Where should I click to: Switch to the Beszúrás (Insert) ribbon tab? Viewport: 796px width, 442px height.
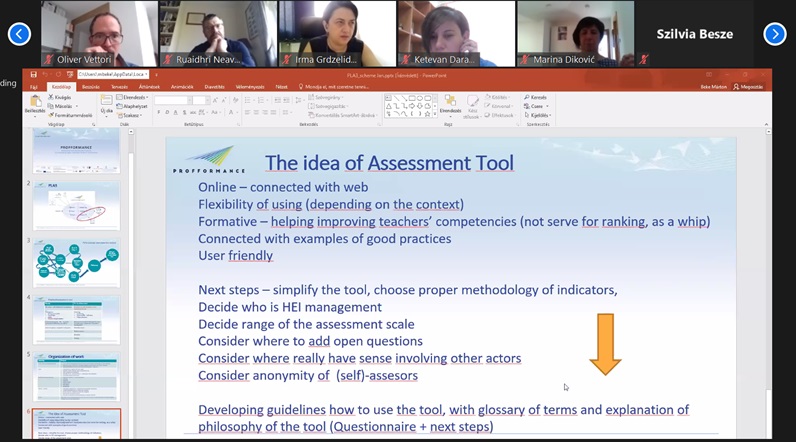pos(90,87)
